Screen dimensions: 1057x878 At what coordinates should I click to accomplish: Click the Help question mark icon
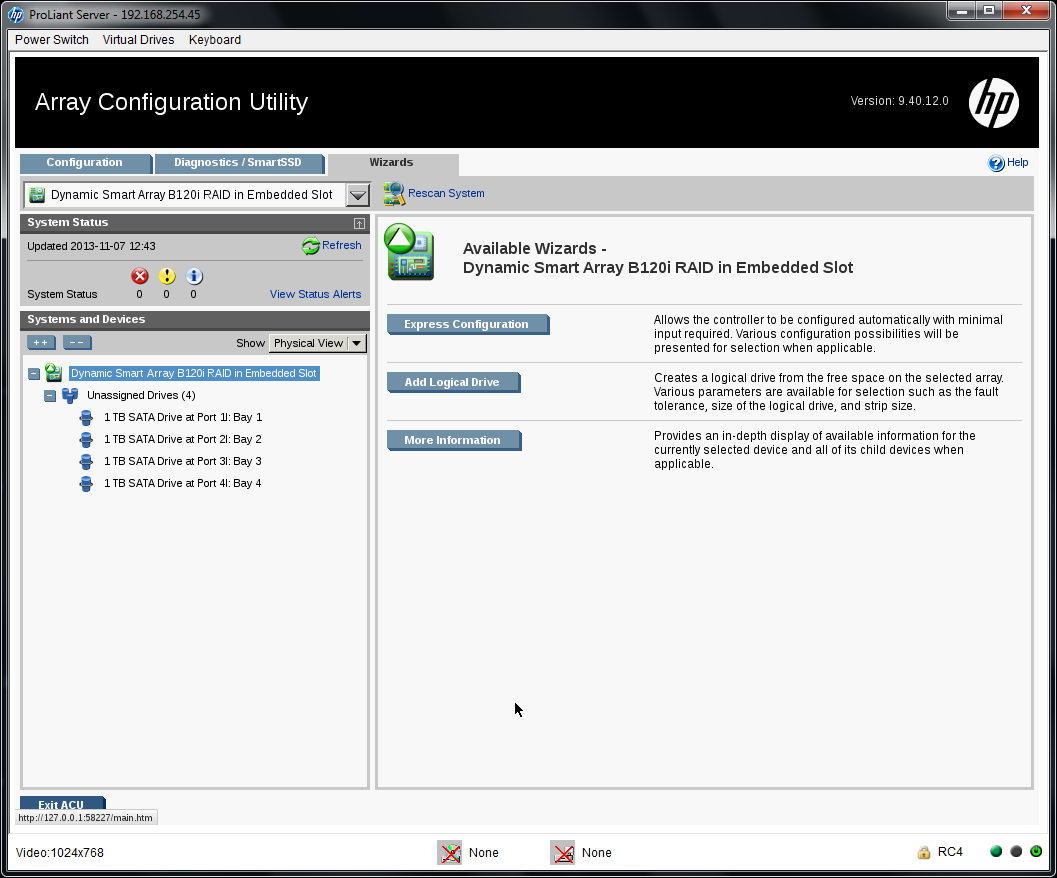(996, 163)
